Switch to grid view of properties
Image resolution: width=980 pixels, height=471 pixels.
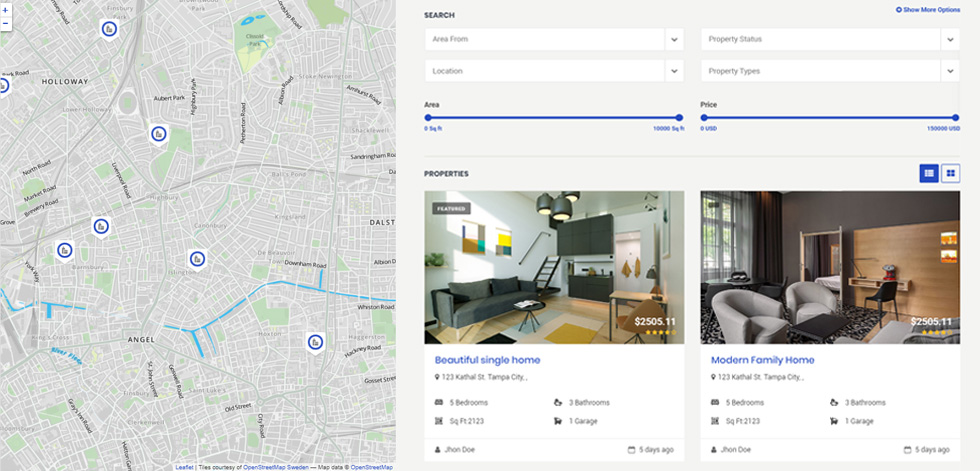(x=951, y=173)
